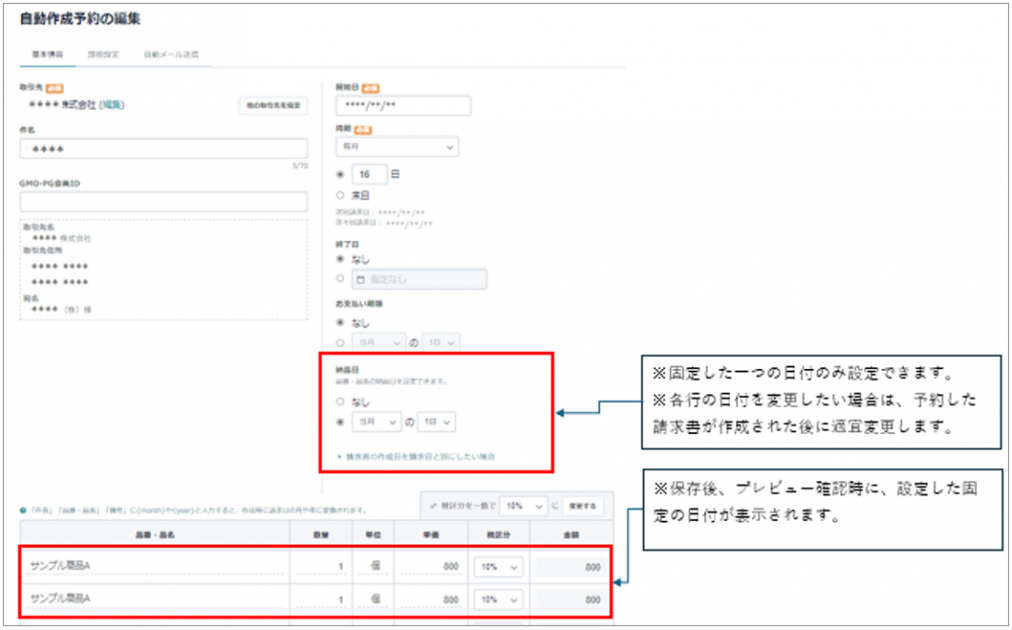This screenshot has width=1012, height=630.
Task: Open the 終了日 calendar date picker icon
Action: (x=360, y=279)
